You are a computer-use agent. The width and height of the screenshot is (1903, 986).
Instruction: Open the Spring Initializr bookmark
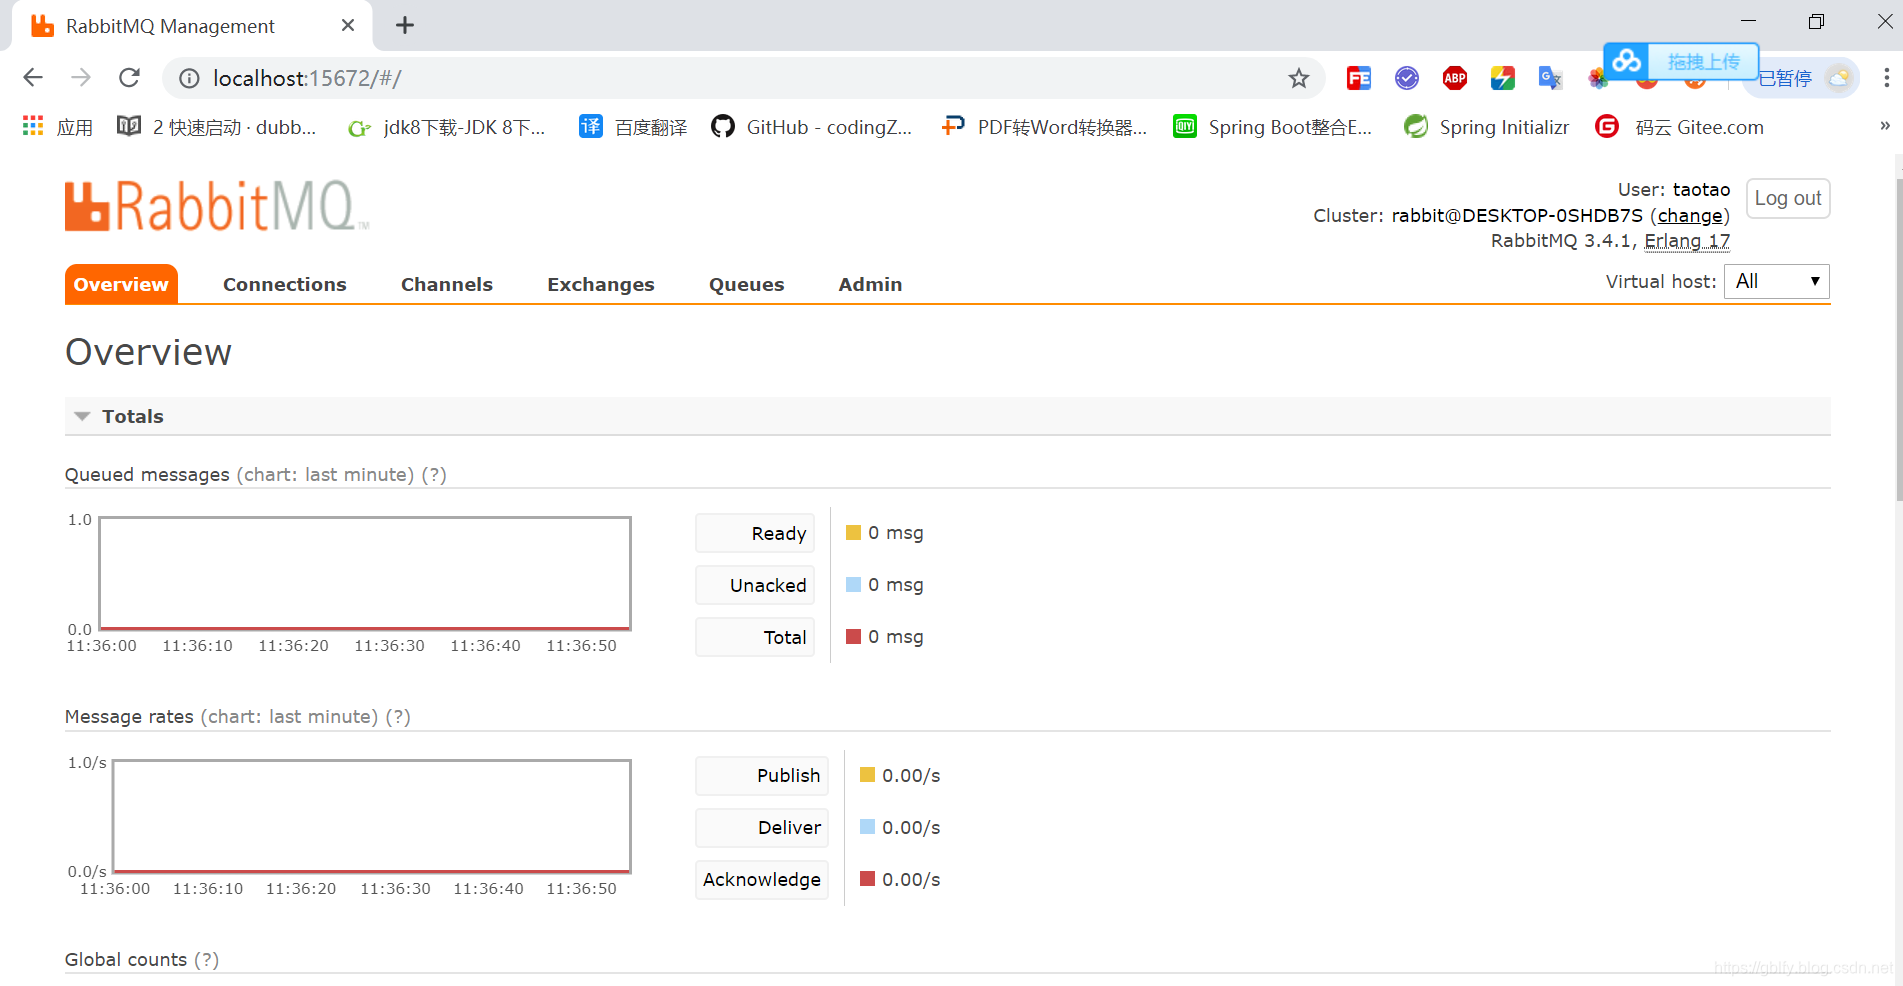point(1486,127)
